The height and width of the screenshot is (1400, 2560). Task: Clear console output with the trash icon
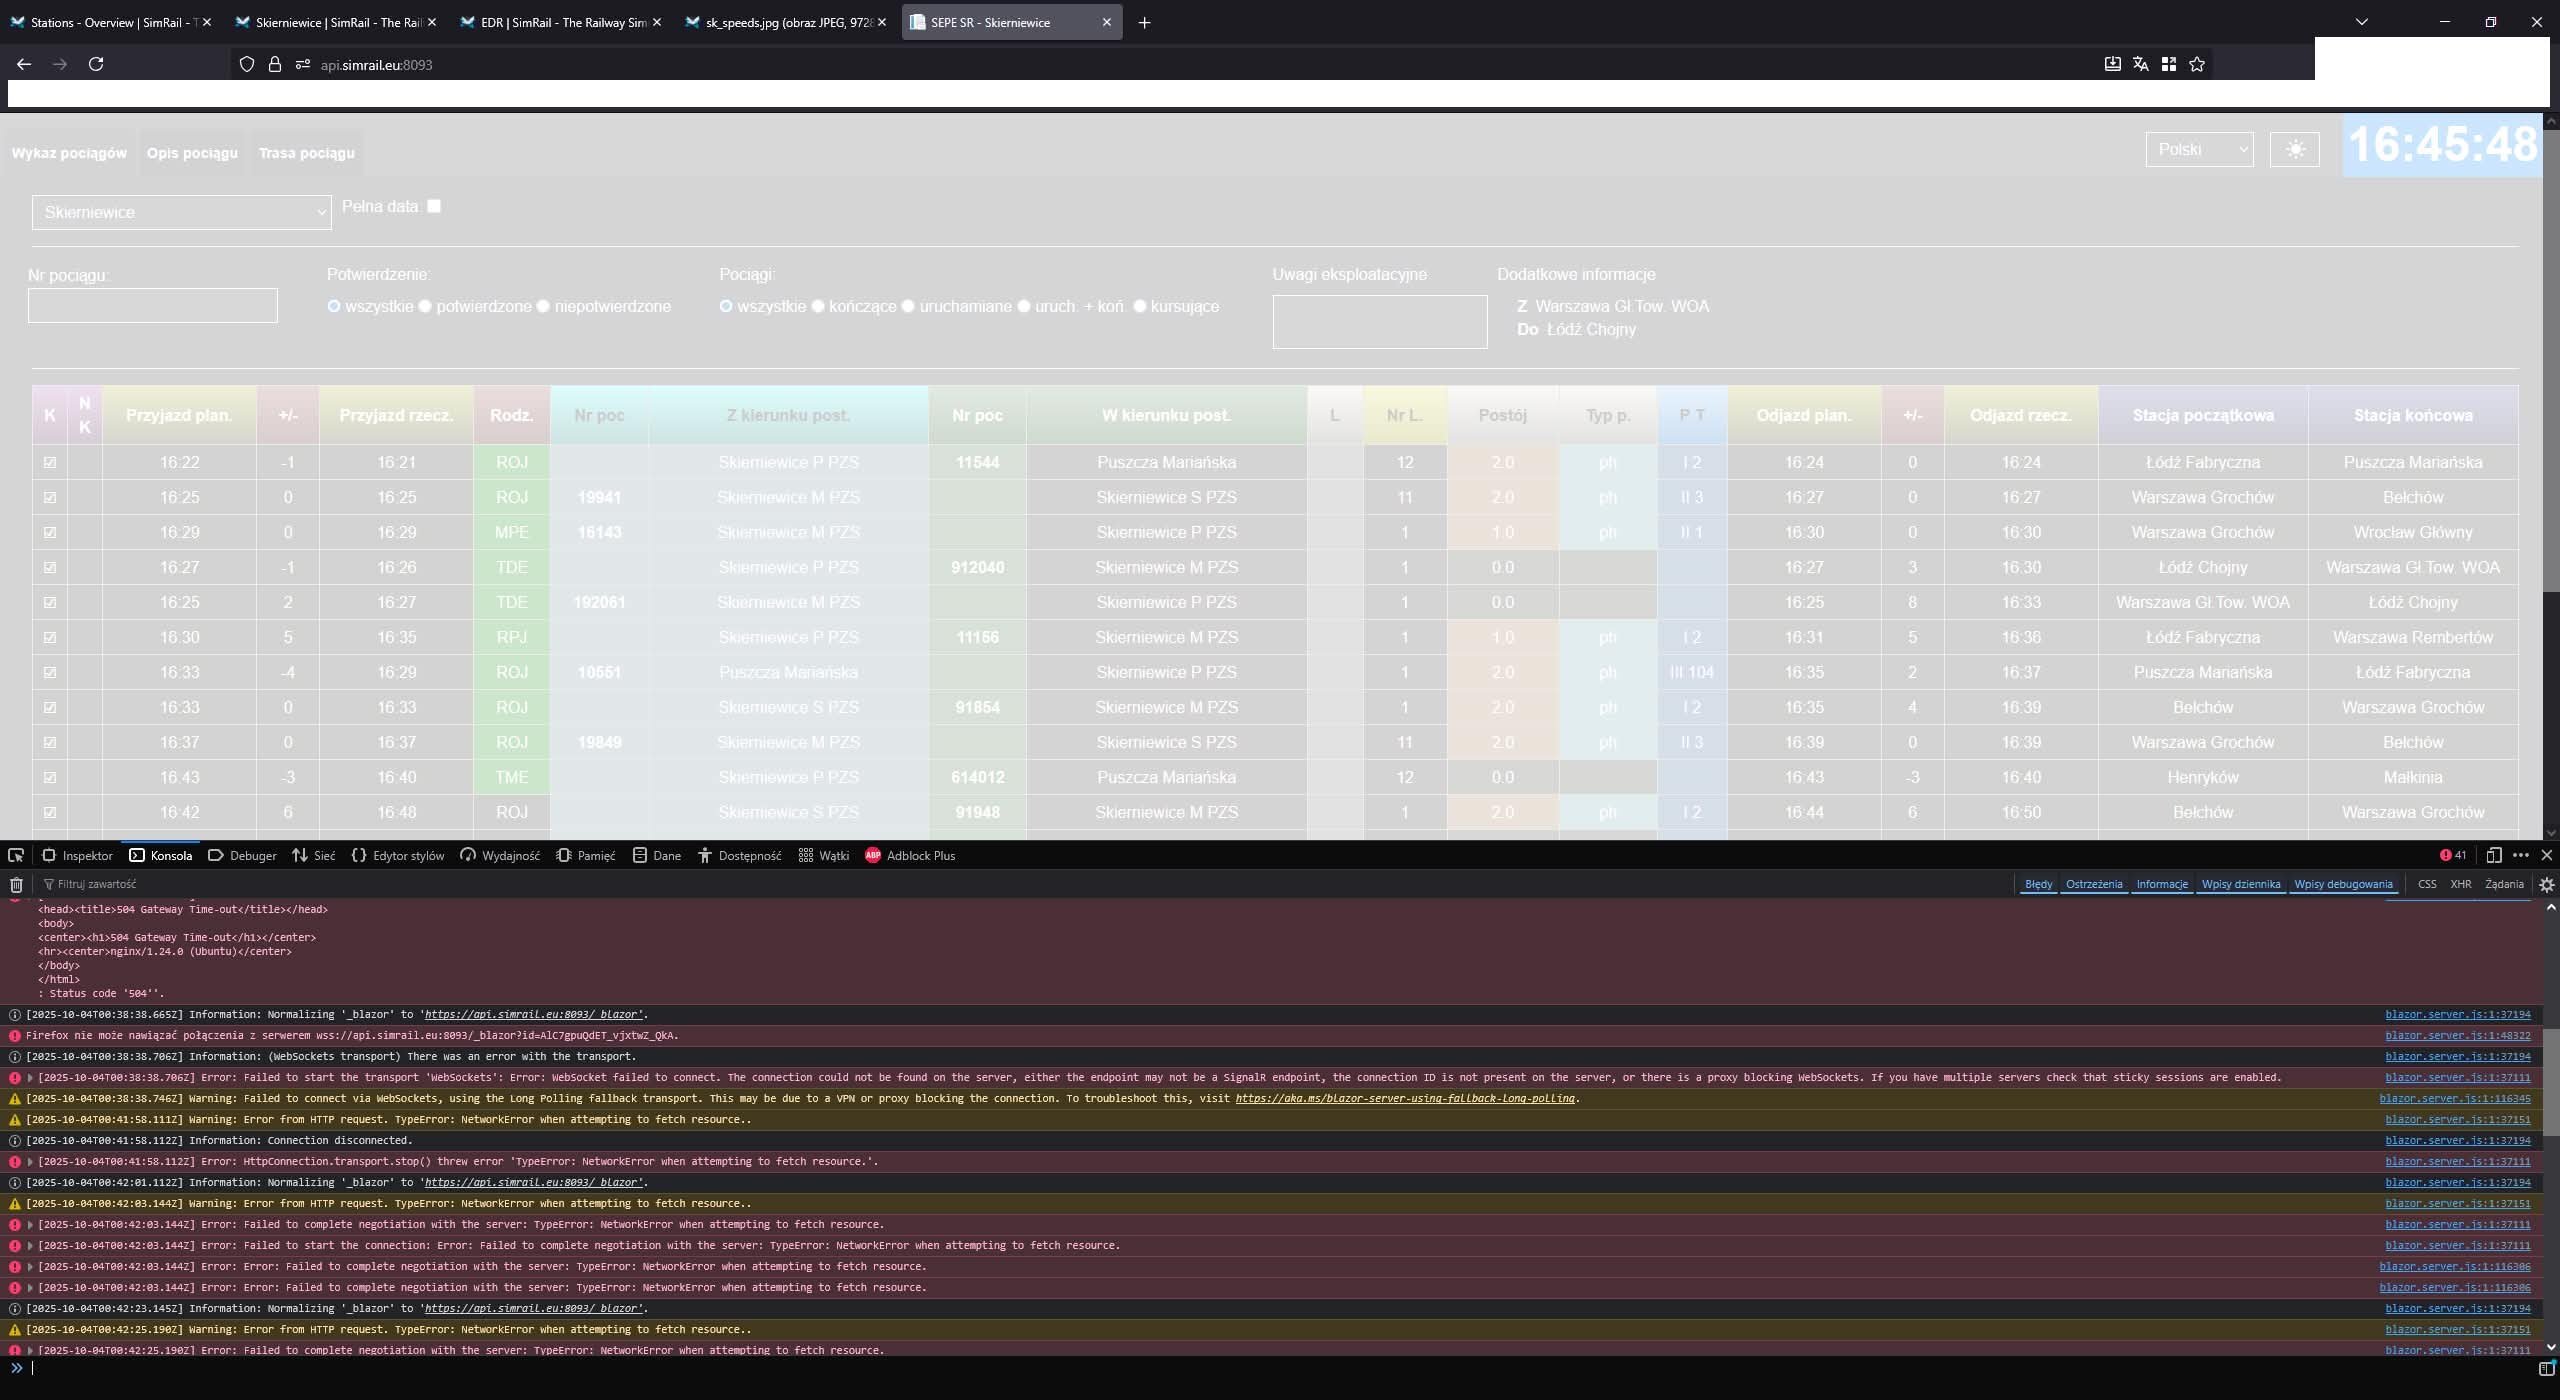point(16,884)
